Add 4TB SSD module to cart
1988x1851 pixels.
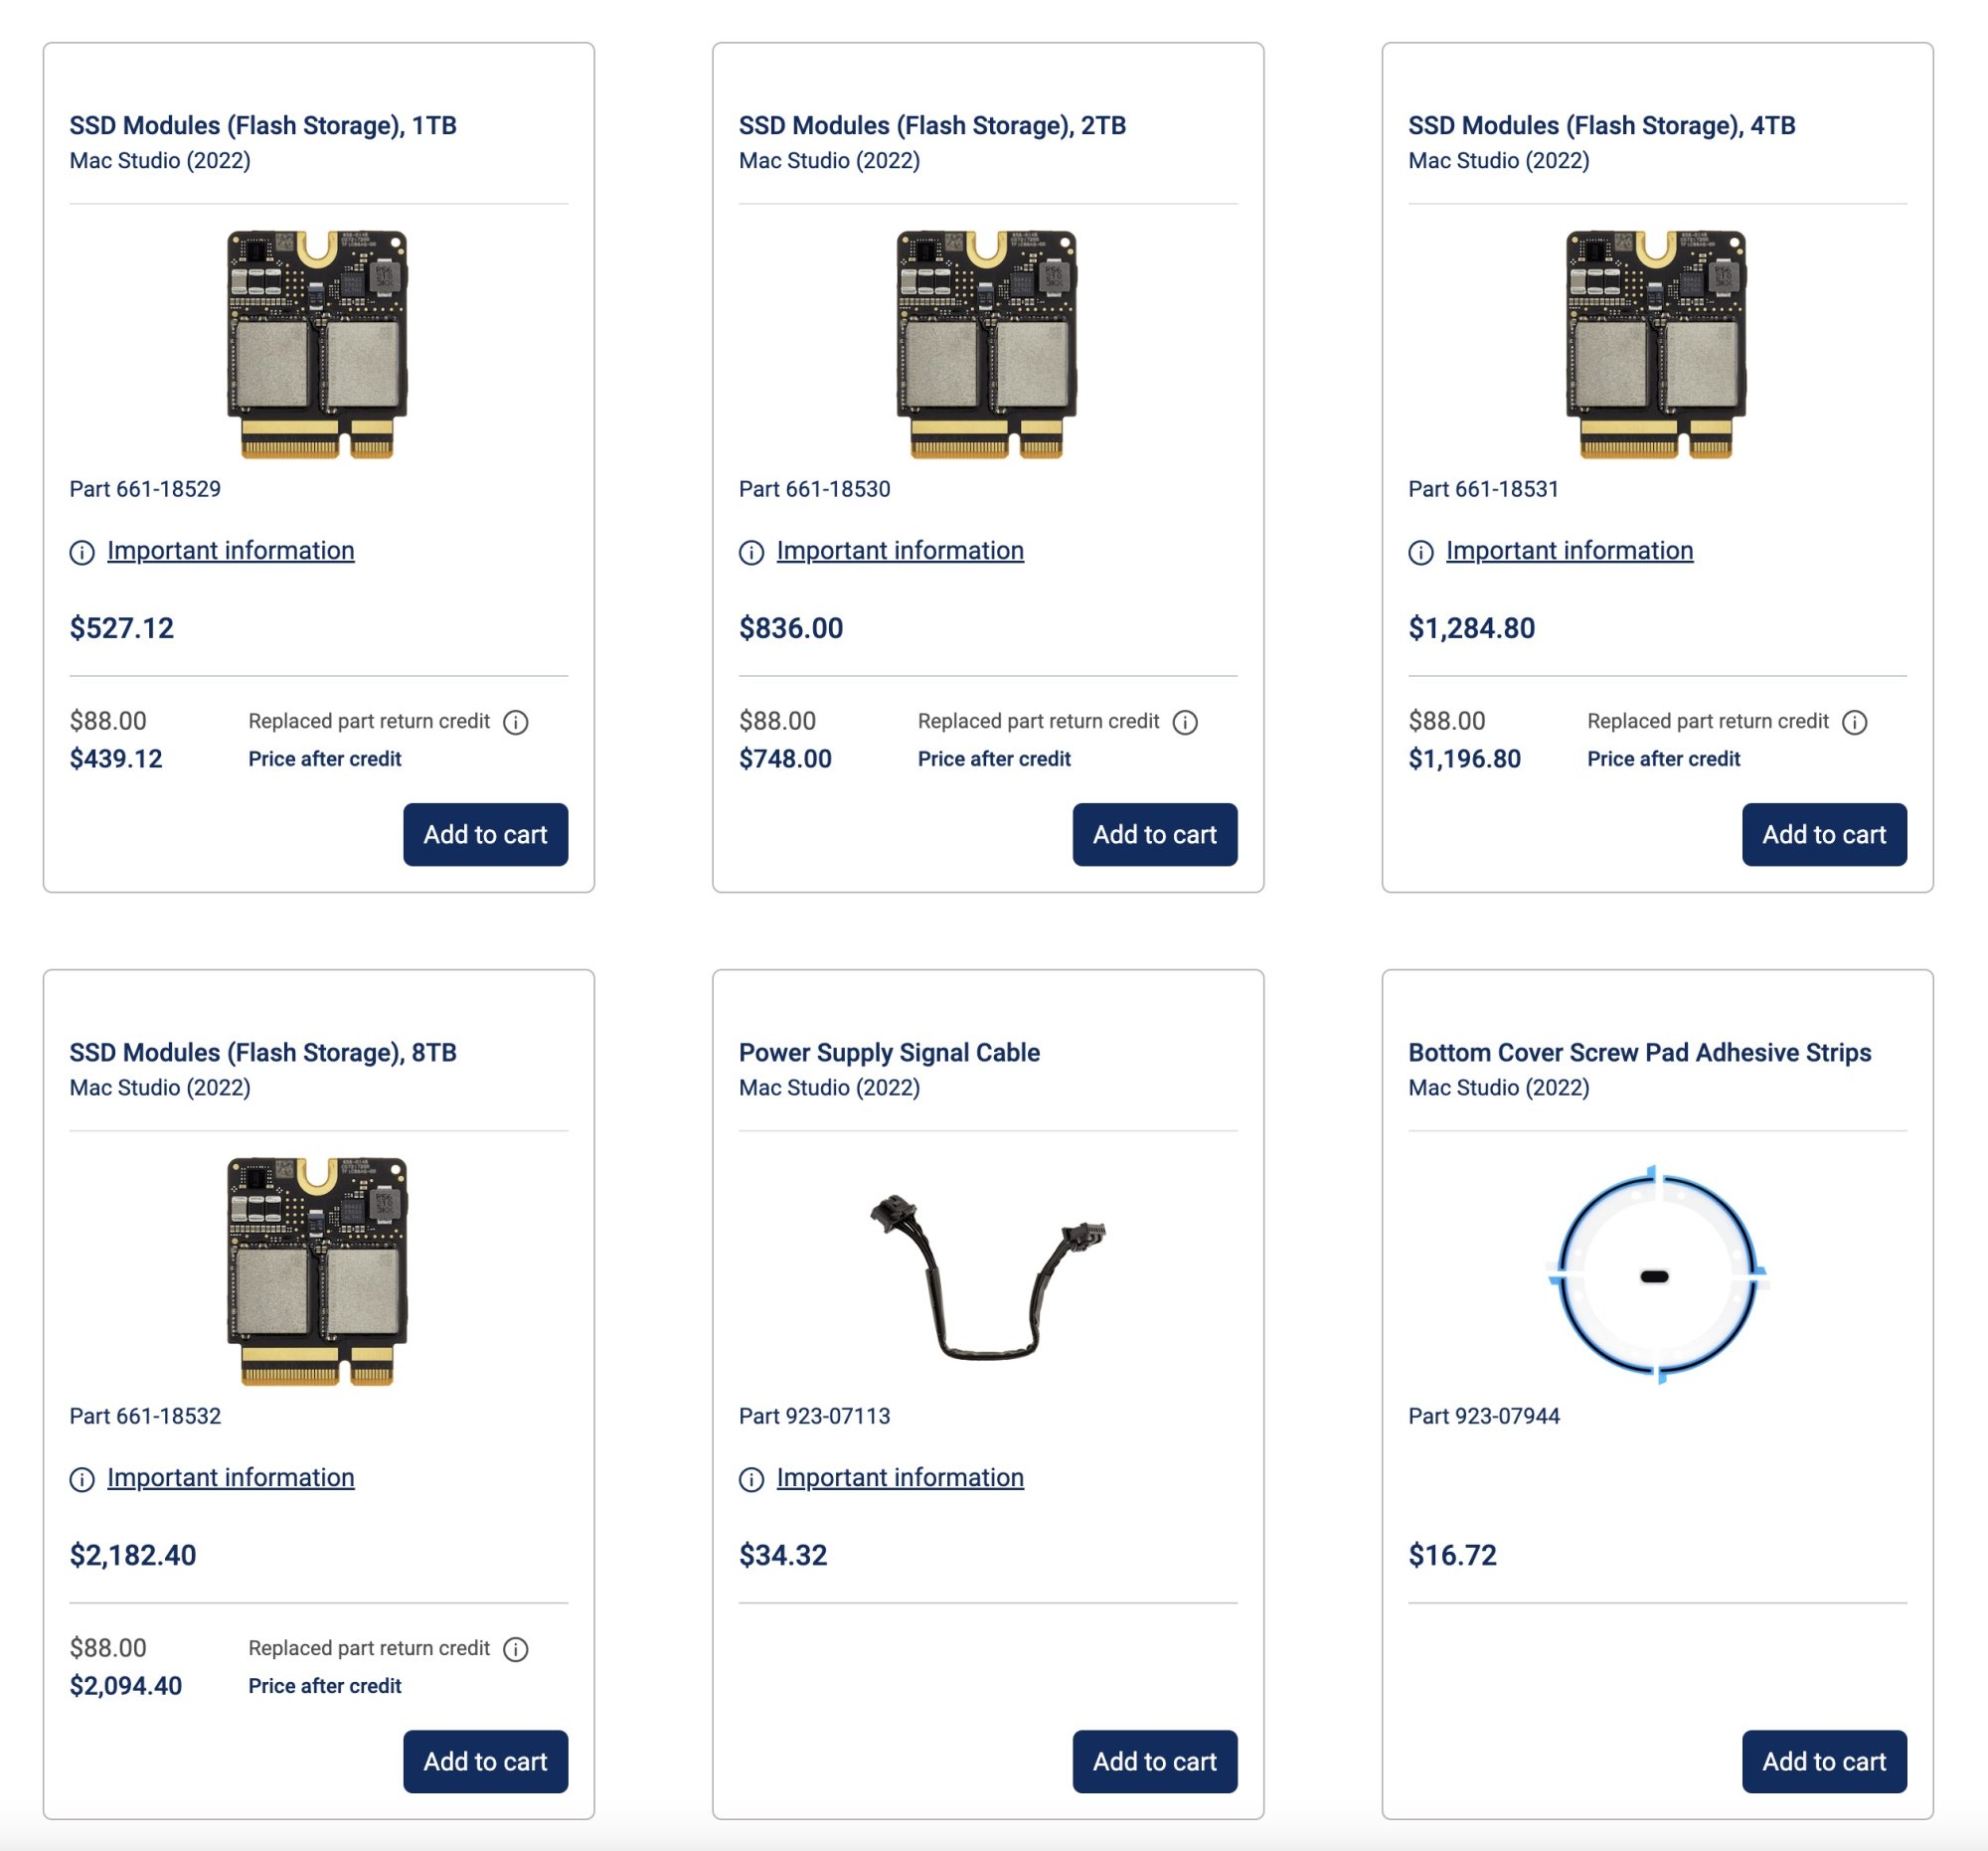click(1823, 834)
